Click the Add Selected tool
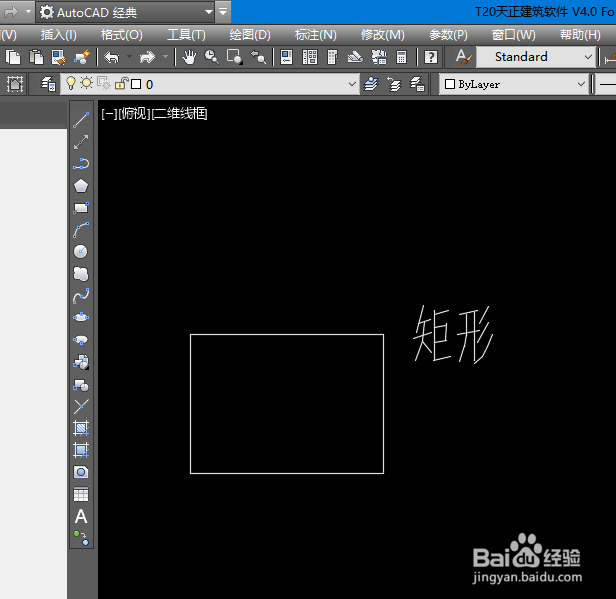This screenshot has width=616, height=599. click(x=81, y=539)
